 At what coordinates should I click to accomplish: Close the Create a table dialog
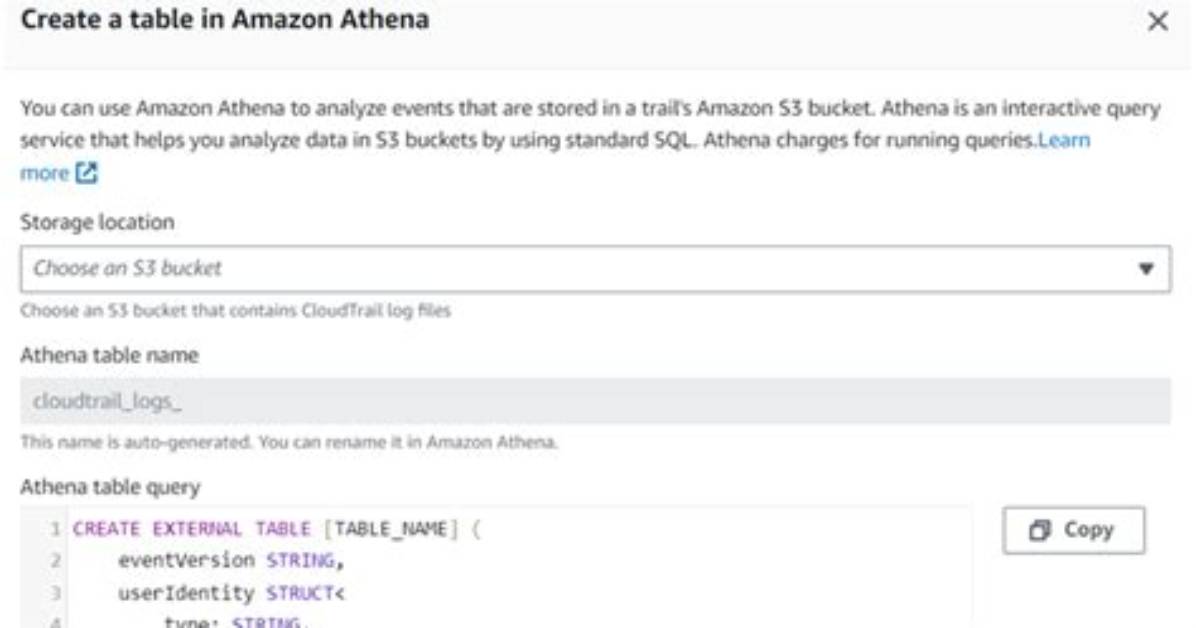click(x=1157, y=21)
